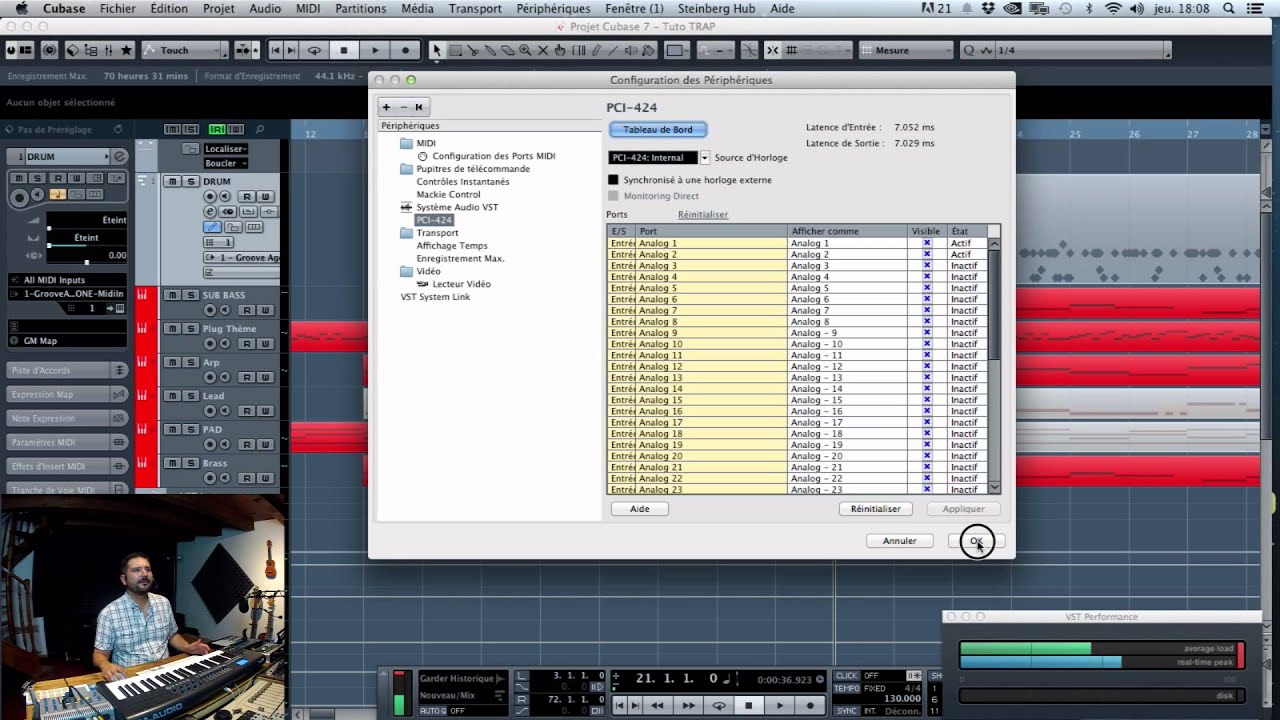Select the Object Selection arrow tool

[436, 50]
